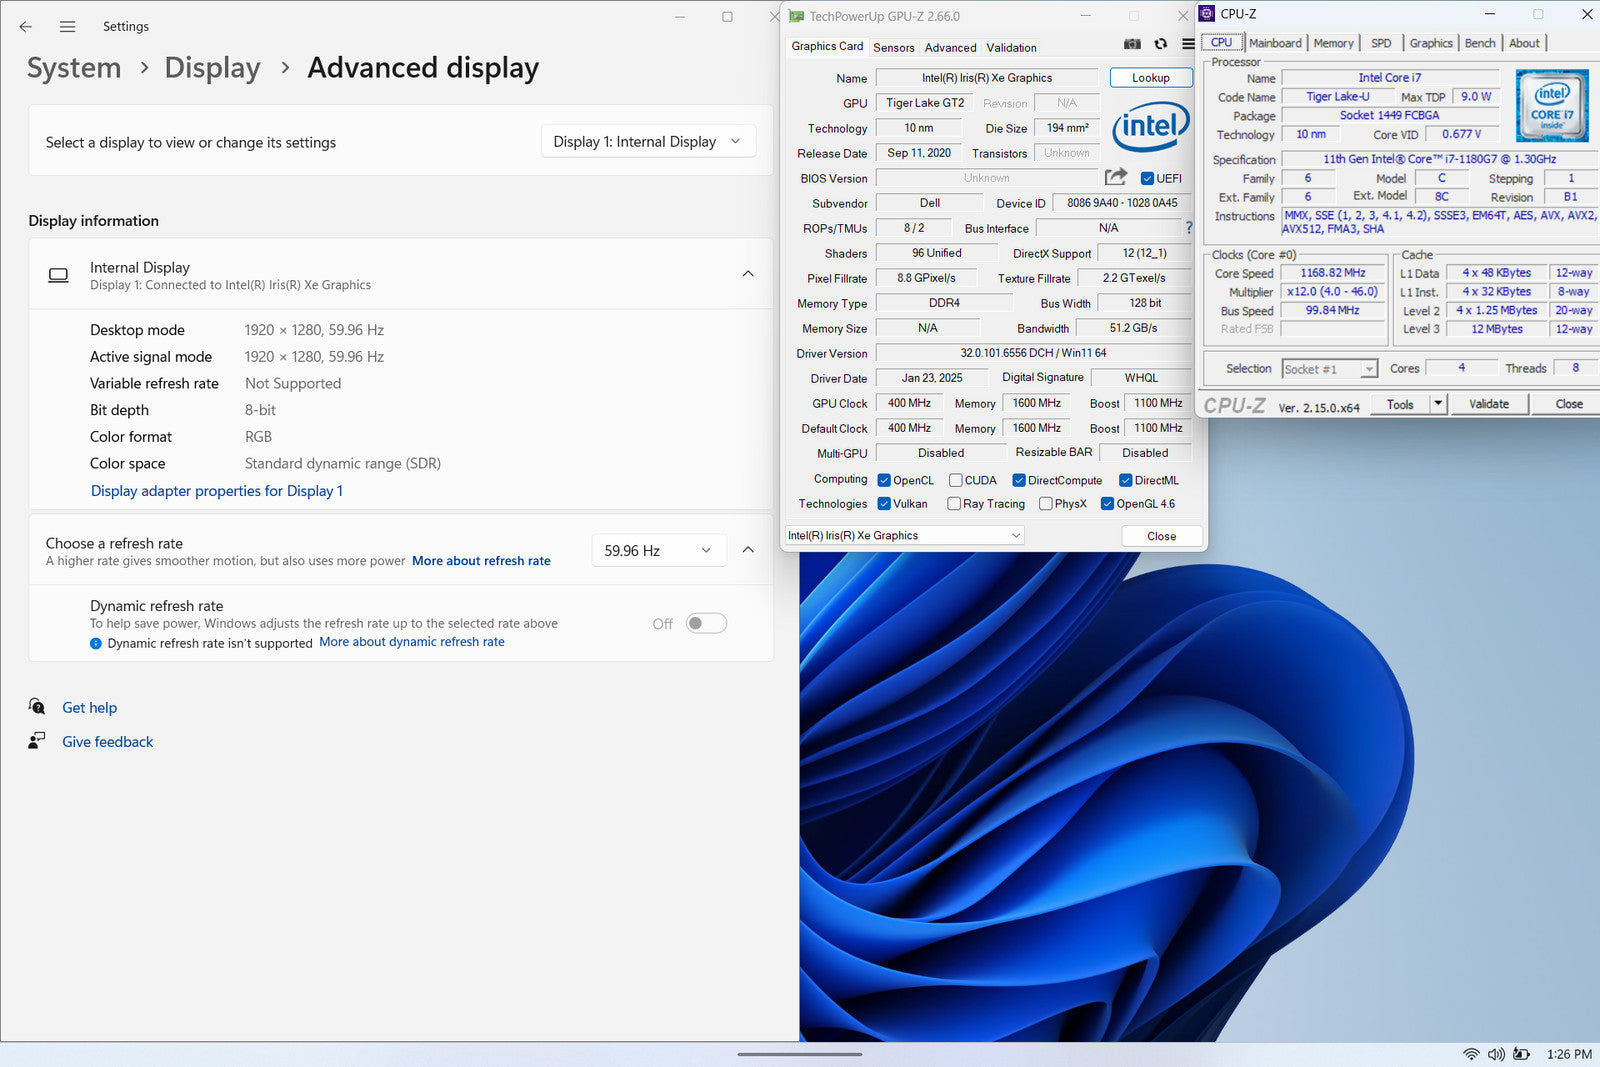Open Display adapter properties for Display 1
The width and height of the screenshot is (1600, 1067).
(x=217, y=491)
